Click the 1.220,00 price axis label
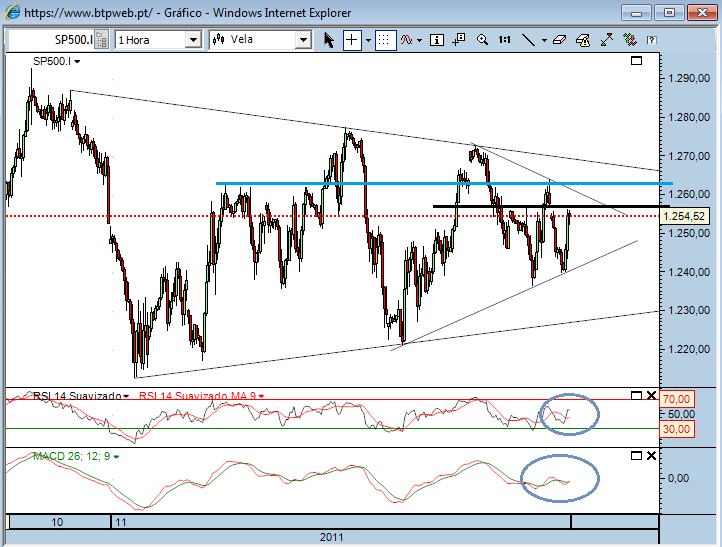Image resolution: width=722 pixels, height=547 pixels. [689, 349]
